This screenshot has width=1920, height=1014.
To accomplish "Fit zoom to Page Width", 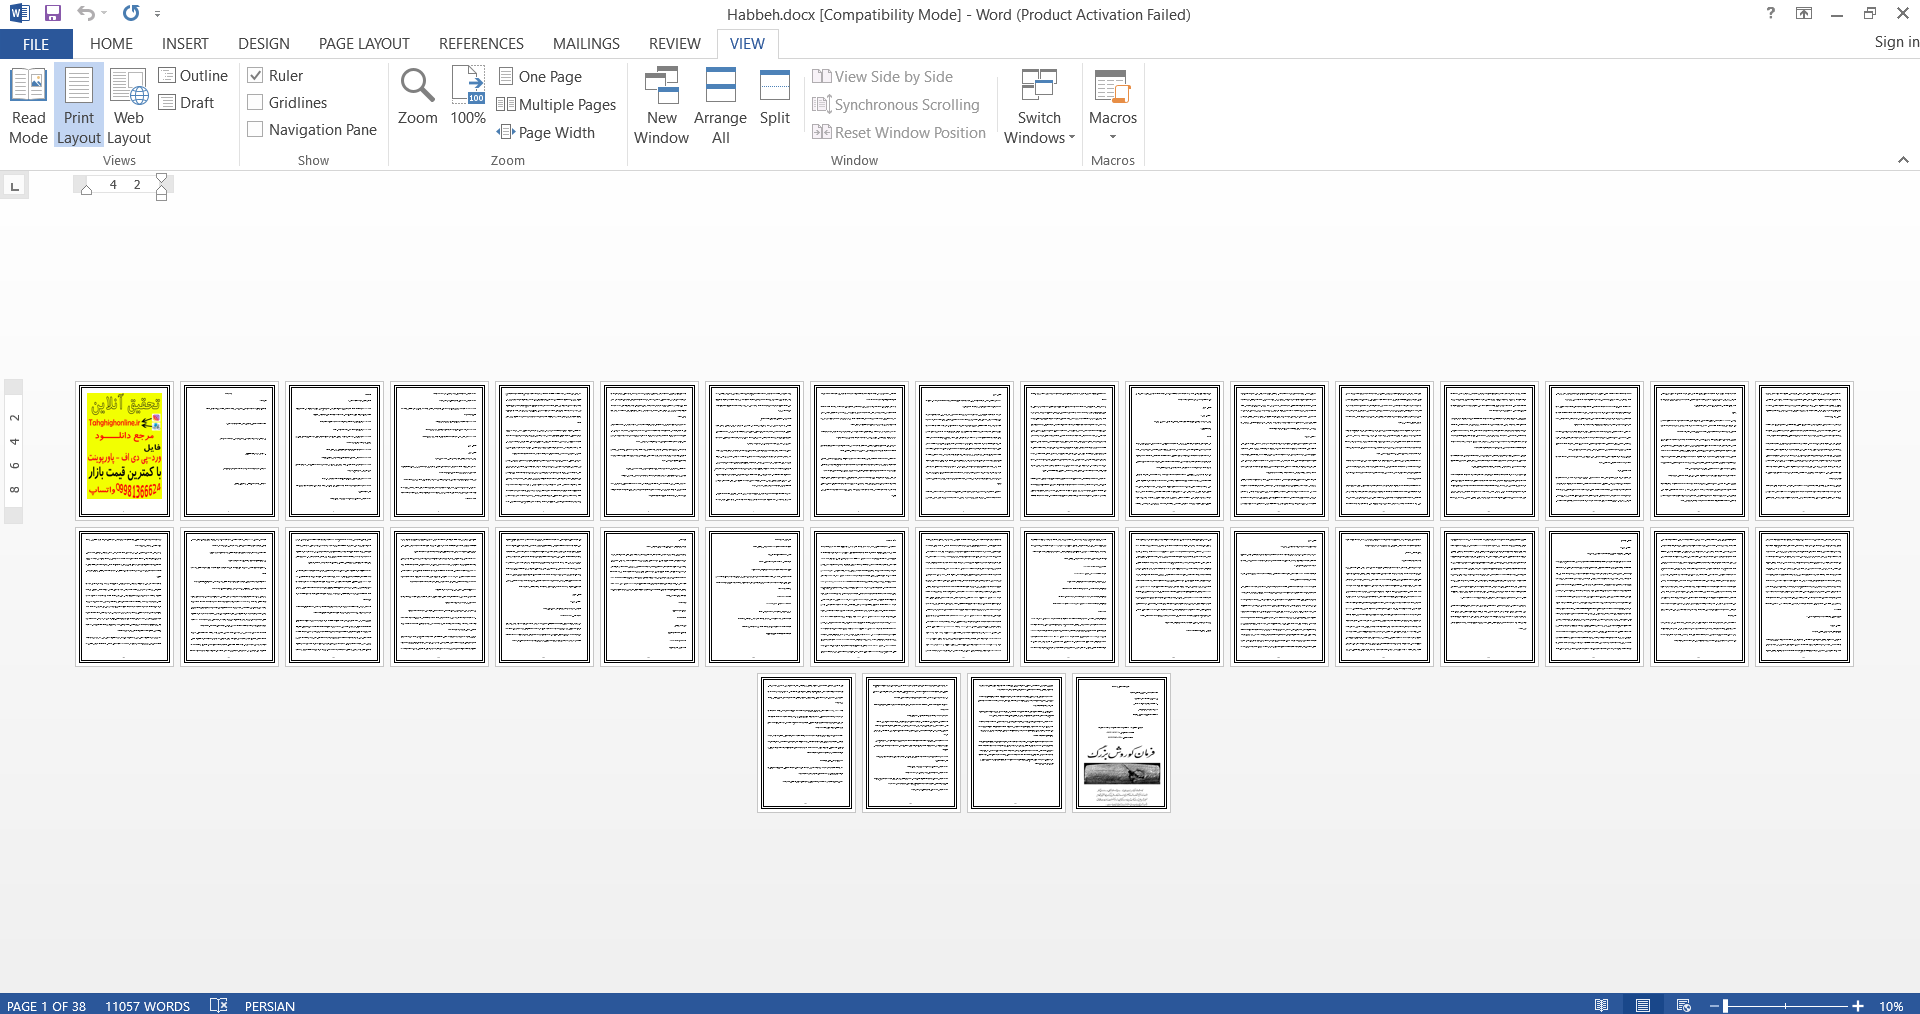I will pyautogui.click(x=546, y=133).
